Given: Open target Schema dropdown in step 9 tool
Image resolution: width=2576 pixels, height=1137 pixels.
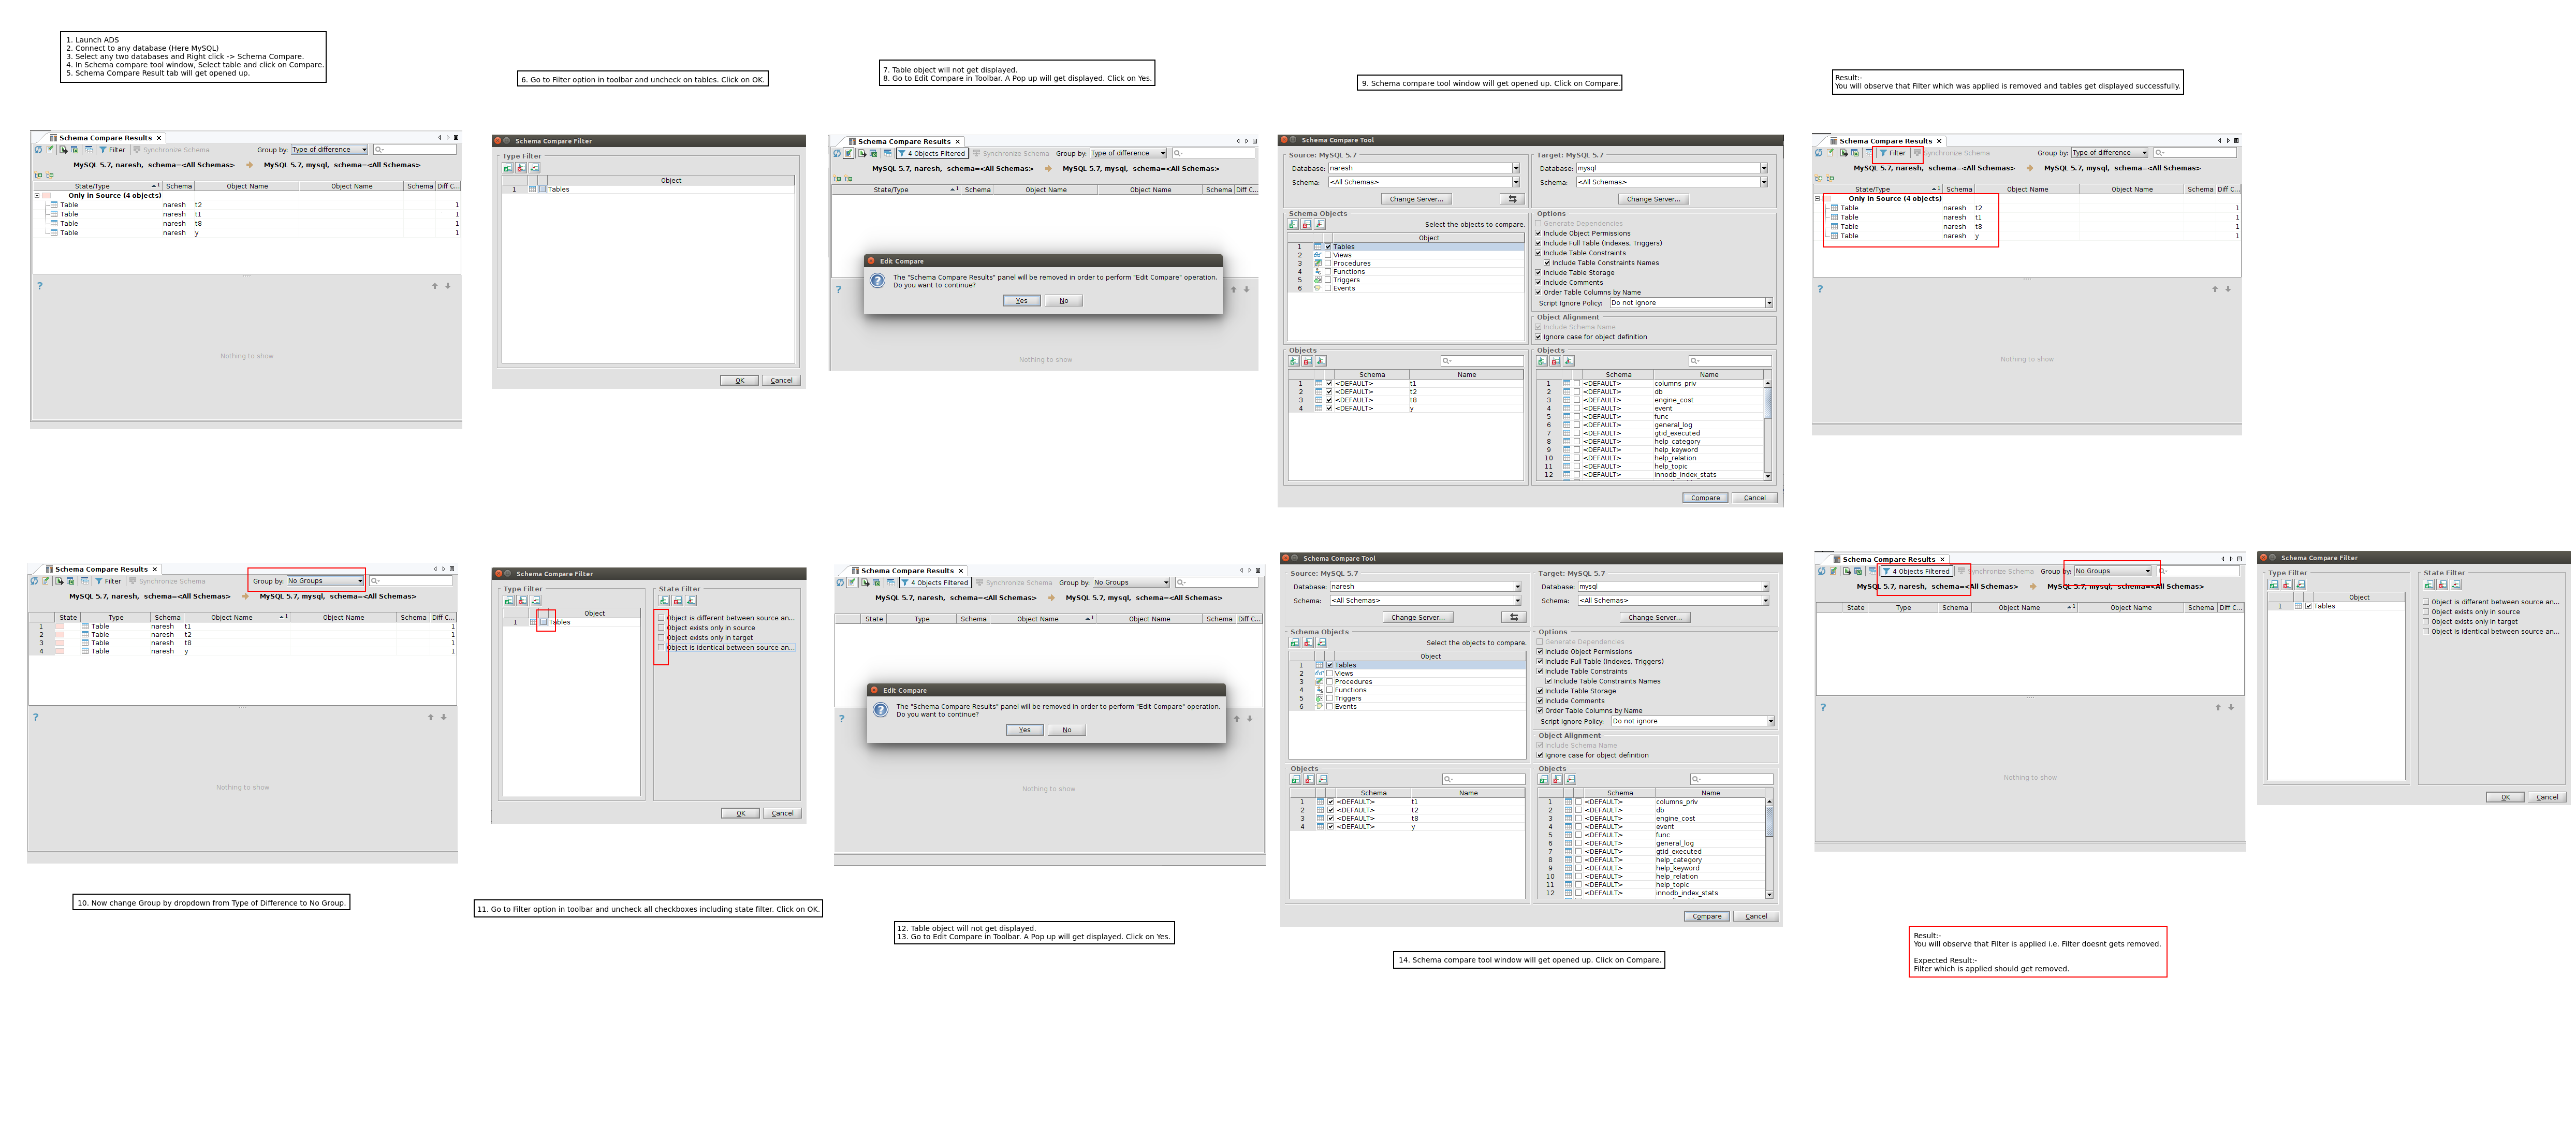Looking at the screenshot, I should (1671, 182).
